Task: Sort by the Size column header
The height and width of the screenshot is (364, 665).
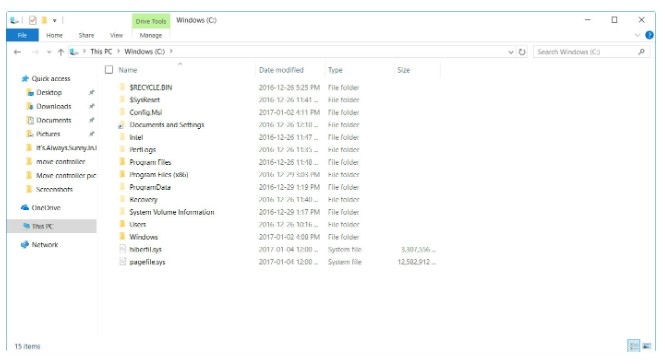Action: click(403, 70)
